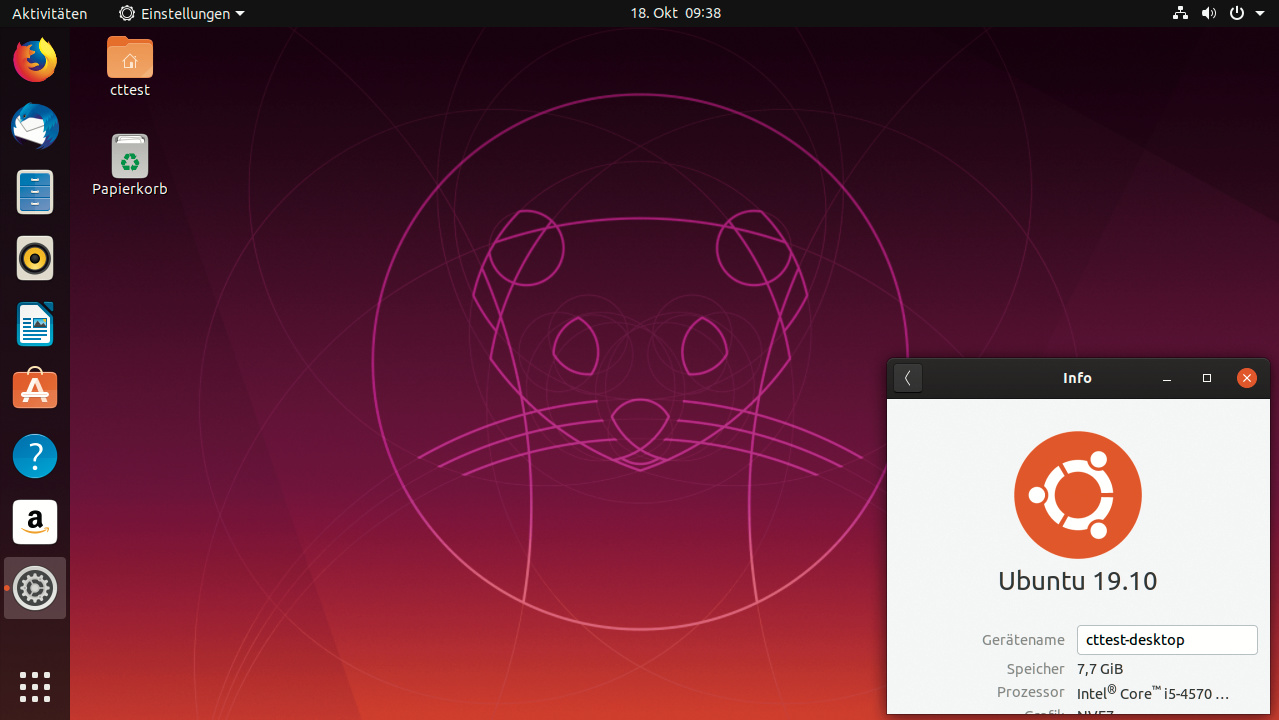
Task: Minimize the Info window
Action: [1168, 378]
